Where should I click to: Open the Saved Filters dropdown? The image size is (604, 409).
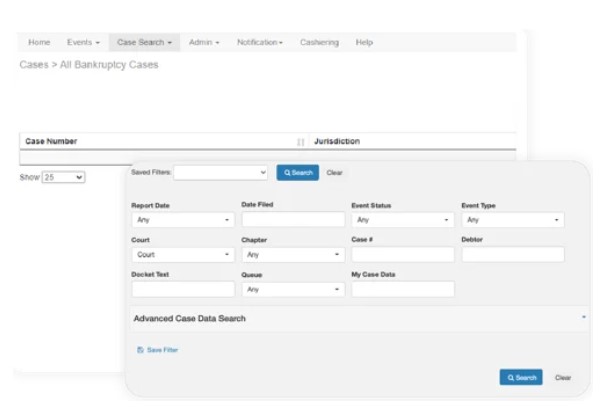pyautogui.click(x=221, y=173)
